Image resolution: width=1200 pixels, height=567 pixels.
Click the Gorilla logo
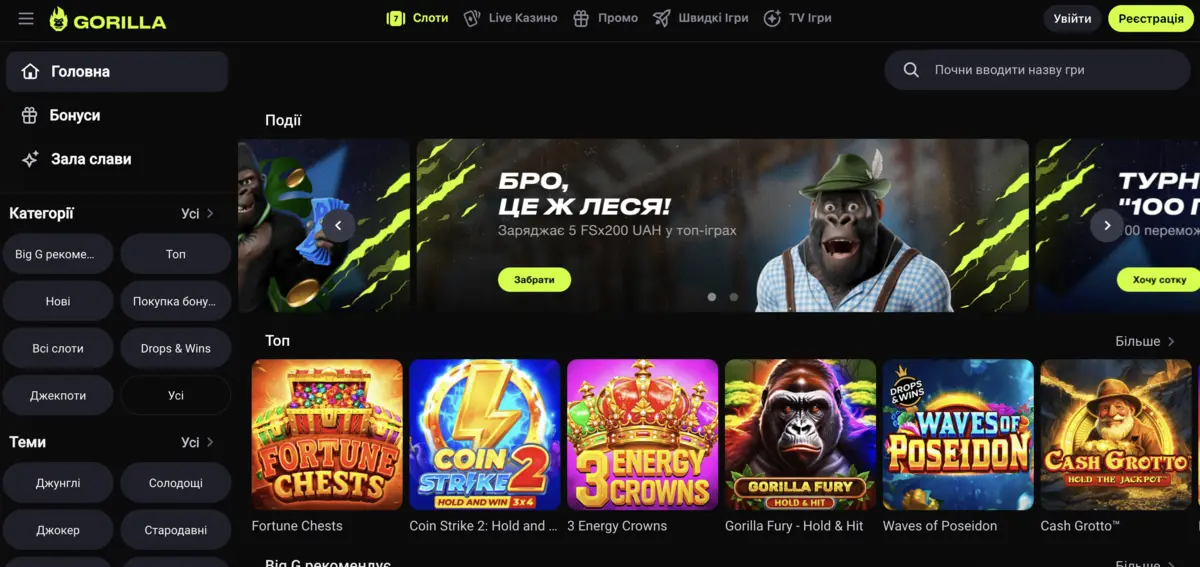108,19
